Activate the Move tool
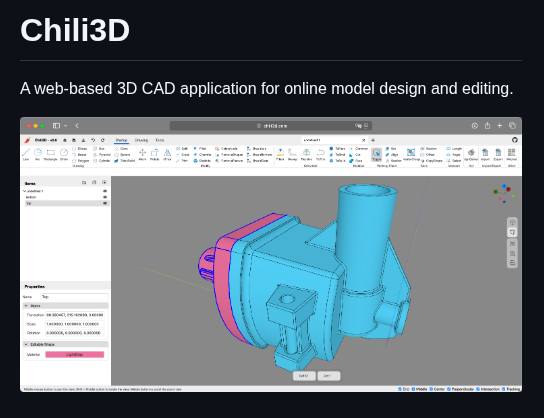The height and width of the screenshot is (418, 544). pos(142,154)
